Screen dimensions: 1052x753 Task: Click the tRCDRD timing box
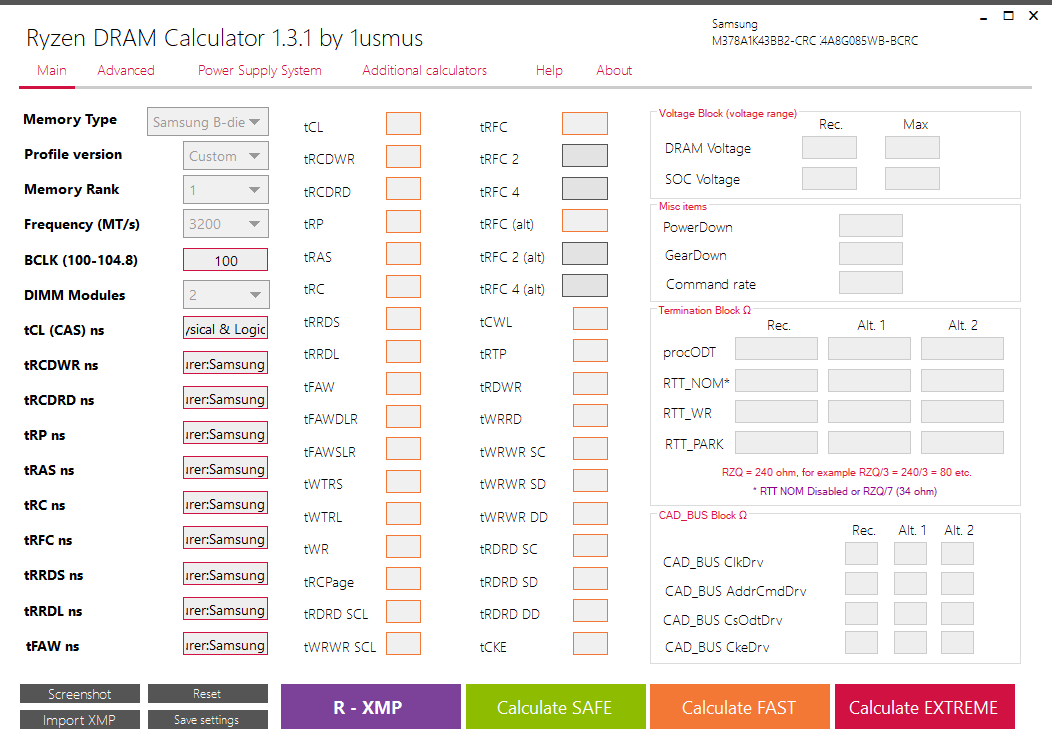[x=403, y=189]
